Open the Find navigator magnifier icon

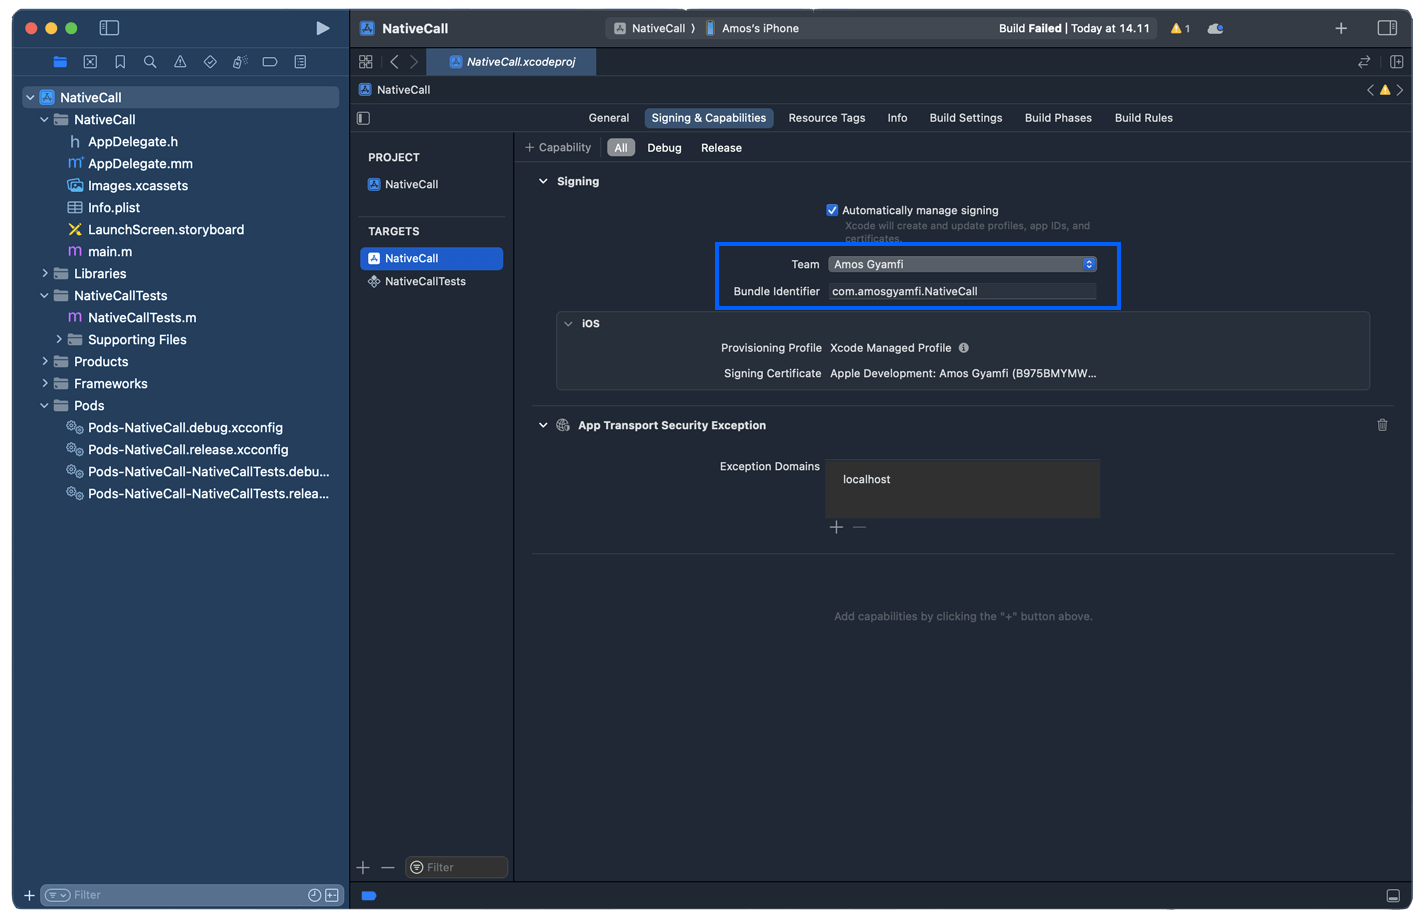tap(150, 62)
